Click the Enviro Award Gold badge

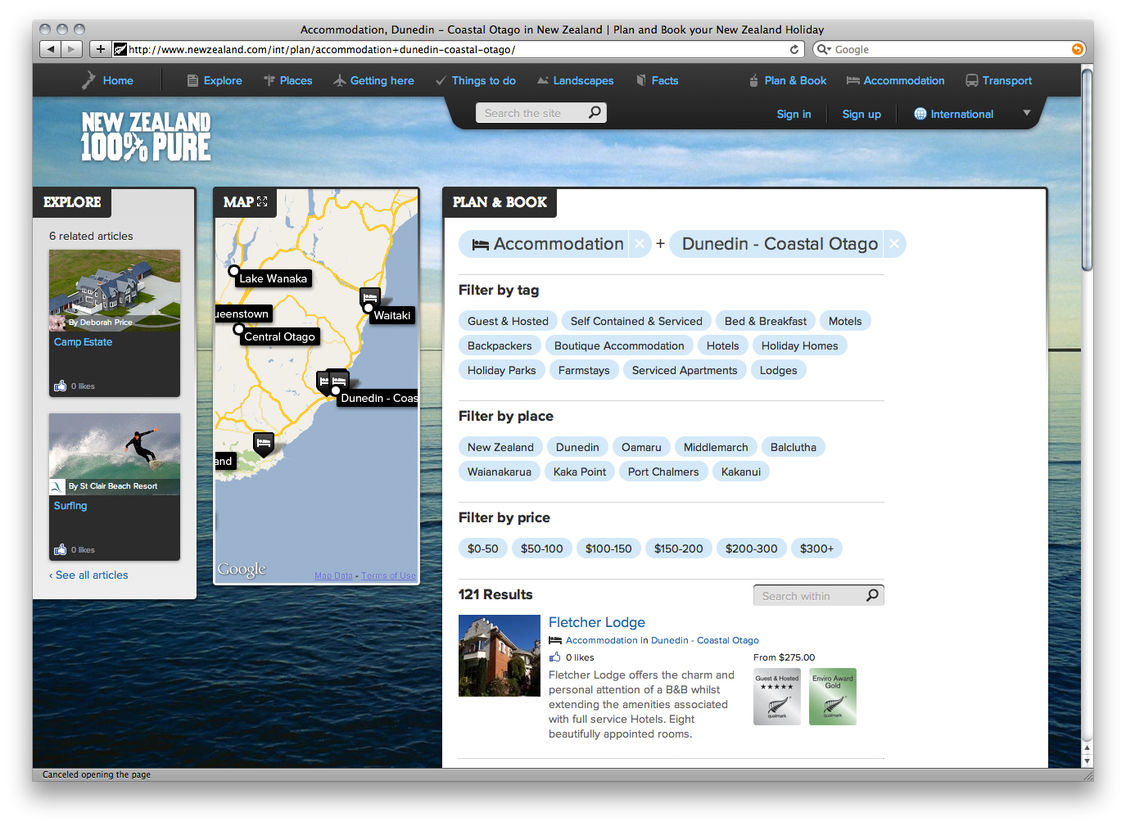(832, 696)
